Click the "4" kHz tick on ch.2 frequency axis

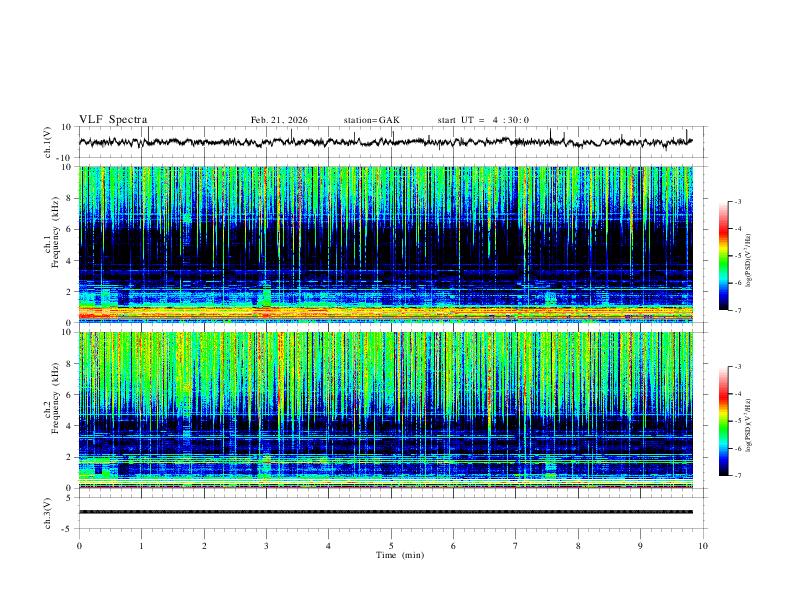coord(70,426)
